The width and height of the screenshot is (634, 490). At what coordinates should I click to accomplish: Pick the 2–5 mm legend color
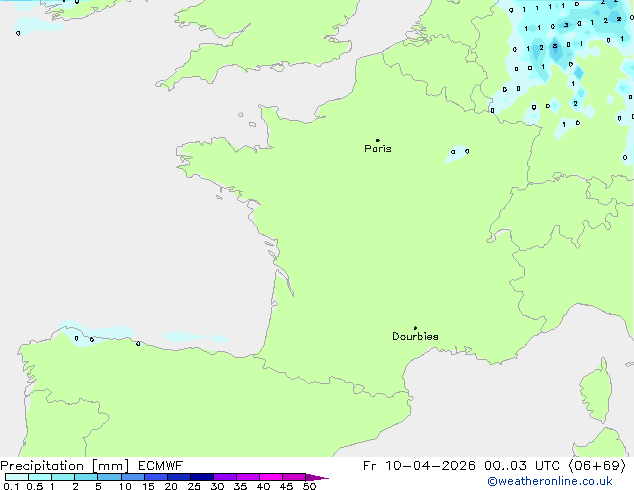[86, 477]
